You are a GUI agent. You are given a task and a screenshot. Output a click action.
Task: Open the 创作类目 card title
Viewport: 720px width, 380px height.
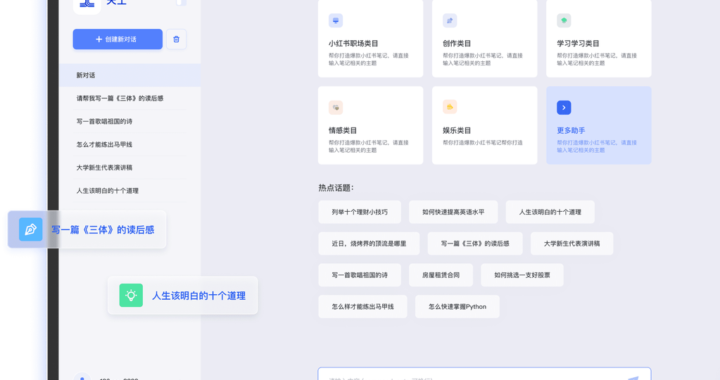tap(457, 44)
